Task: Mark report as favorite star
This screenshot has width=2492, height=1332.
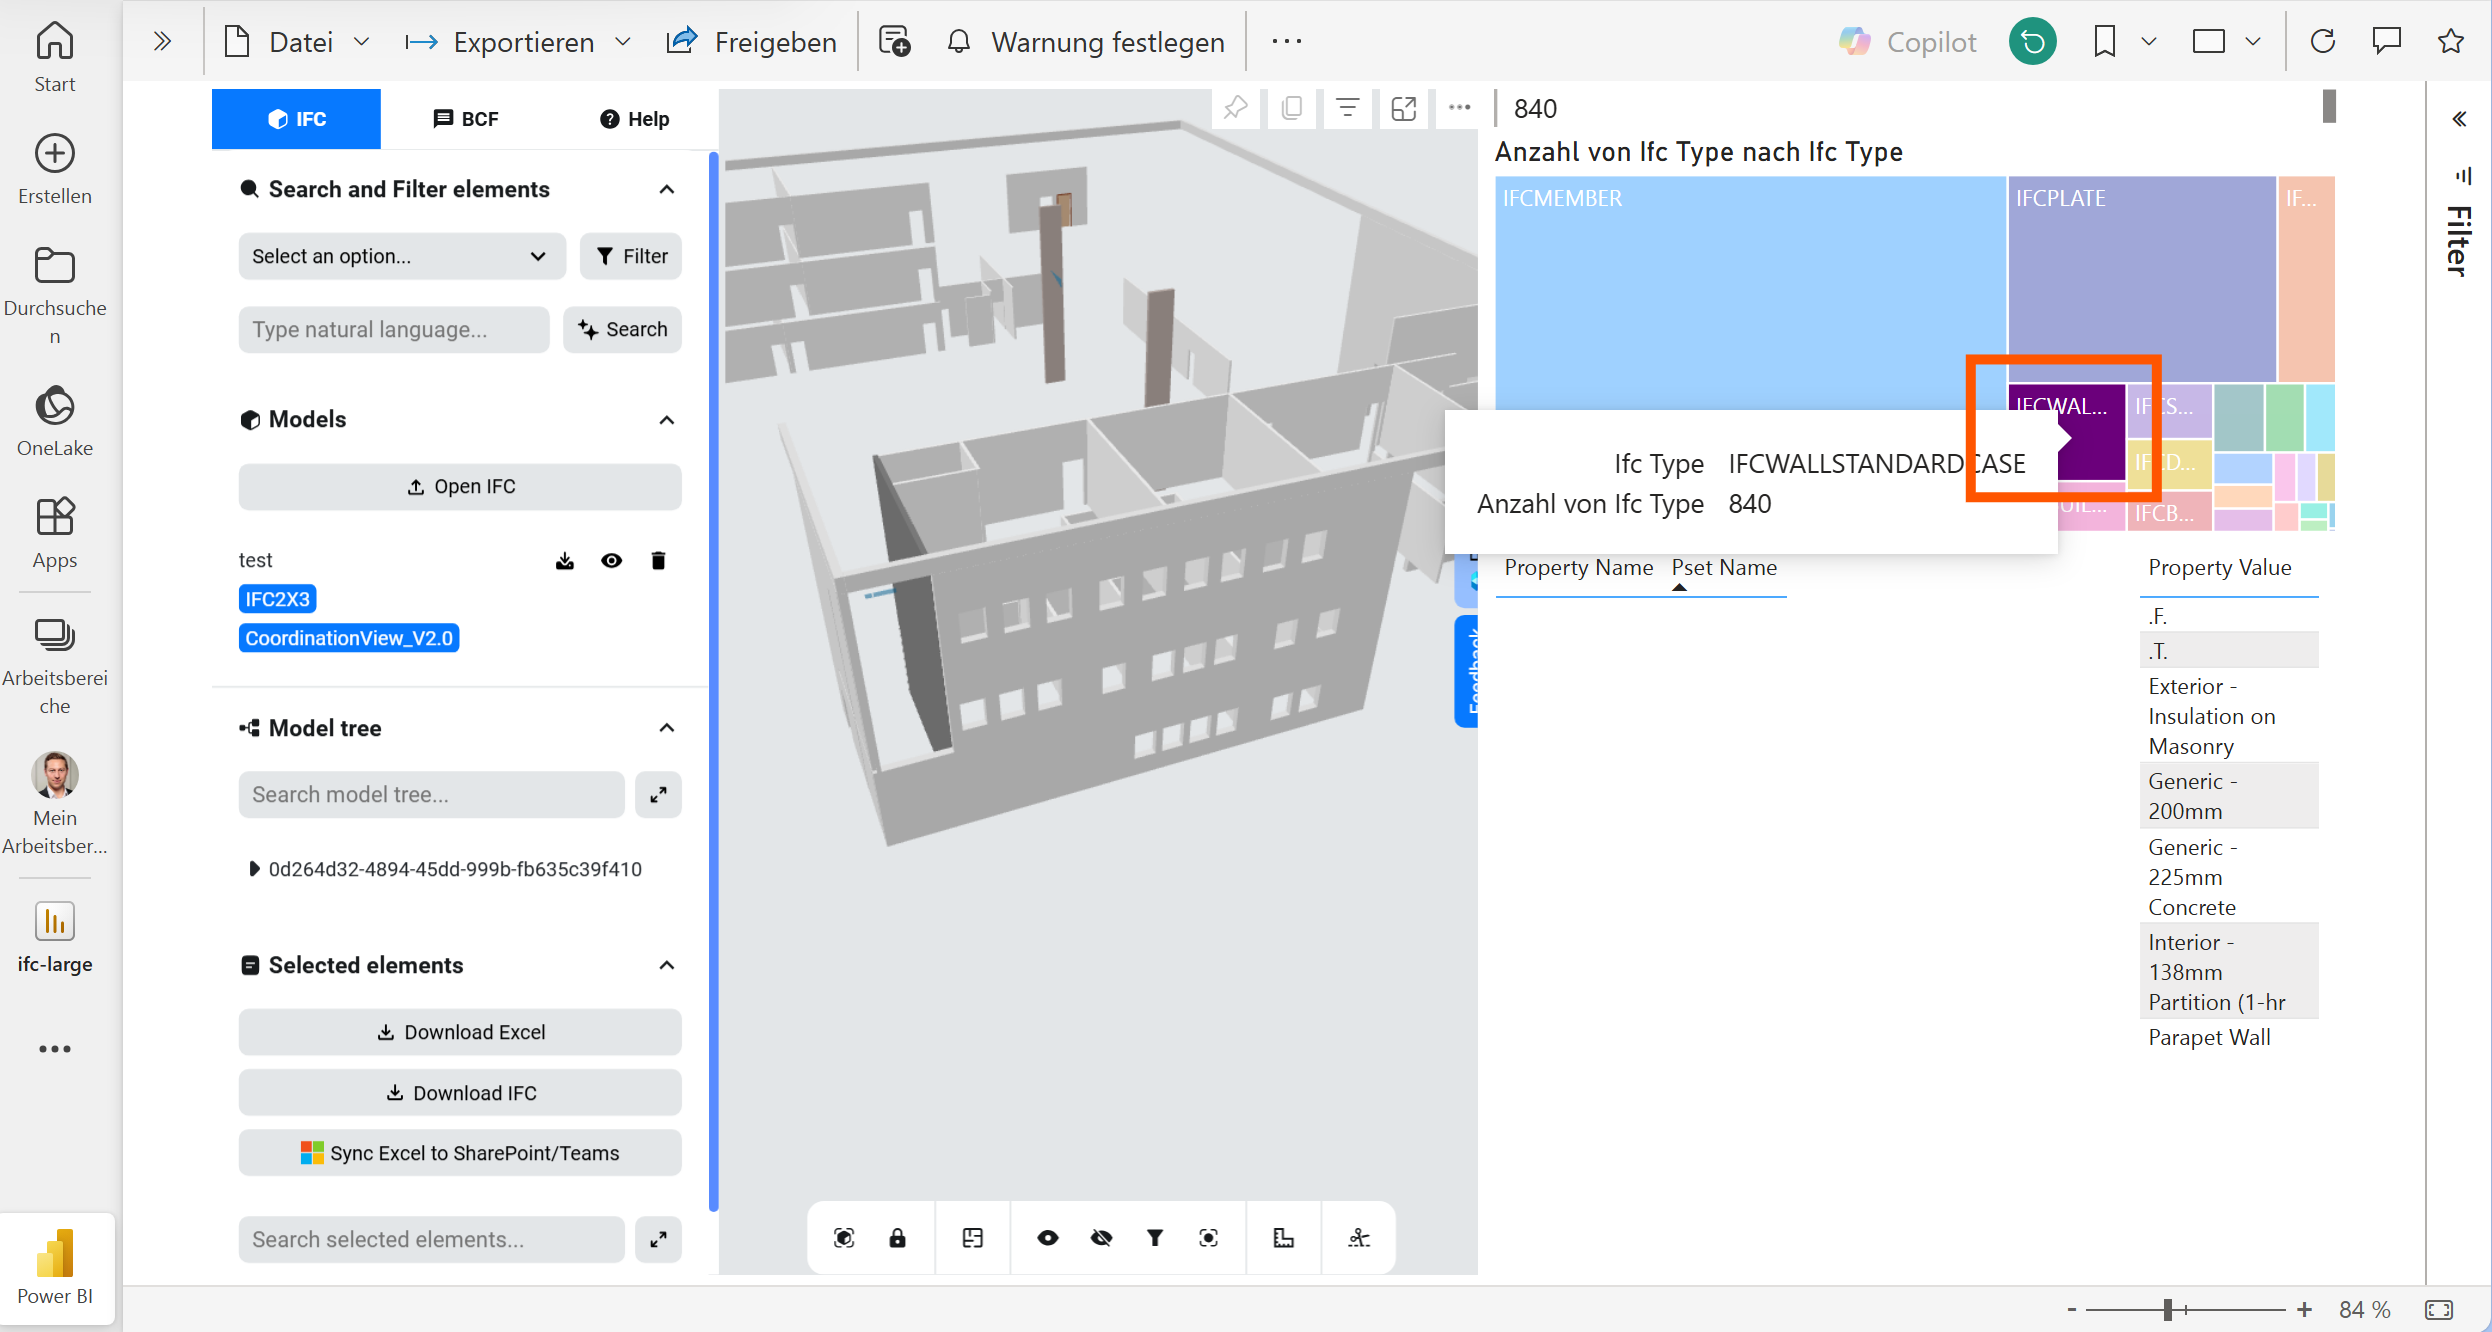Action: click(x=2451, y=42)
